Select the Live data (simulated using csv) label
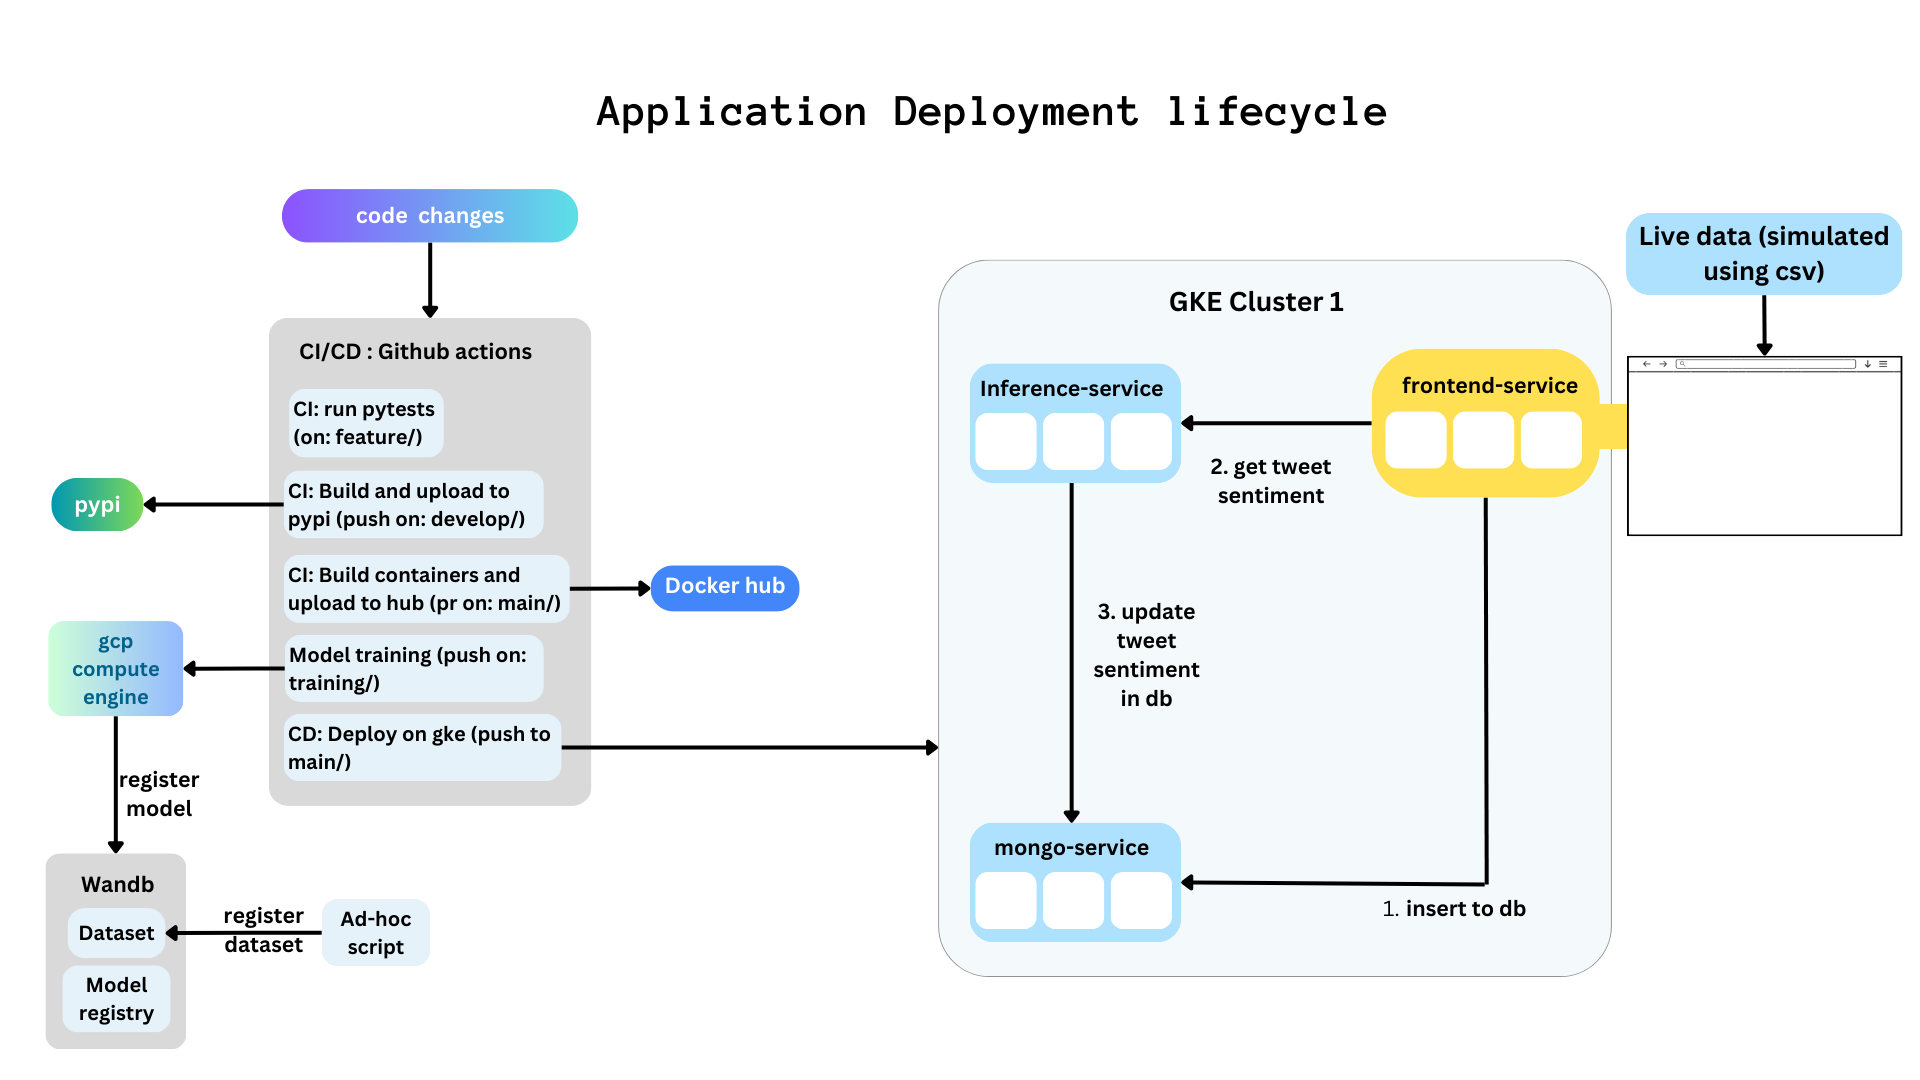Viewport: 1920px width, 1080px height. pos(1762,253)
